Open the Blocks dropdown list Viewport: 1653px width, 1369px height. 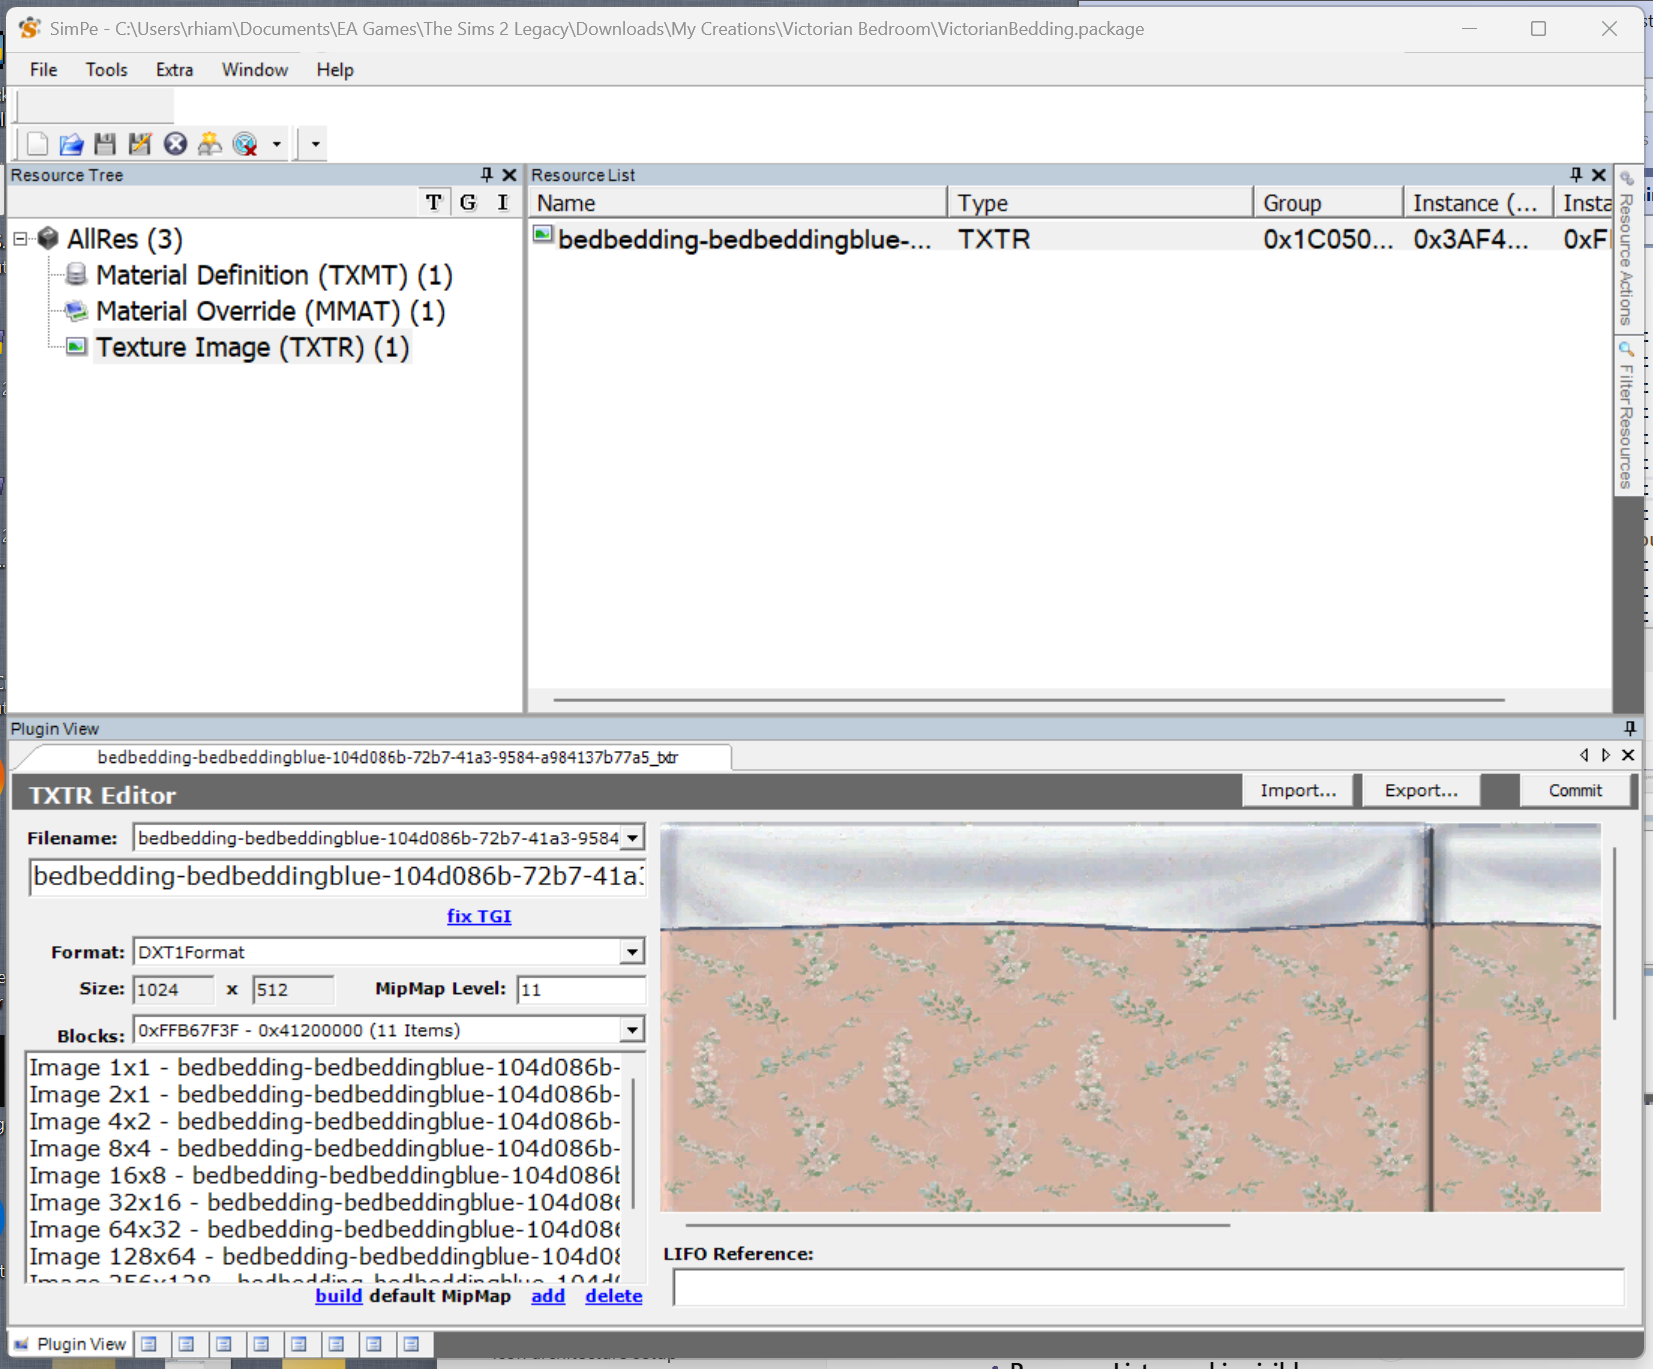tap(631, 1030)
